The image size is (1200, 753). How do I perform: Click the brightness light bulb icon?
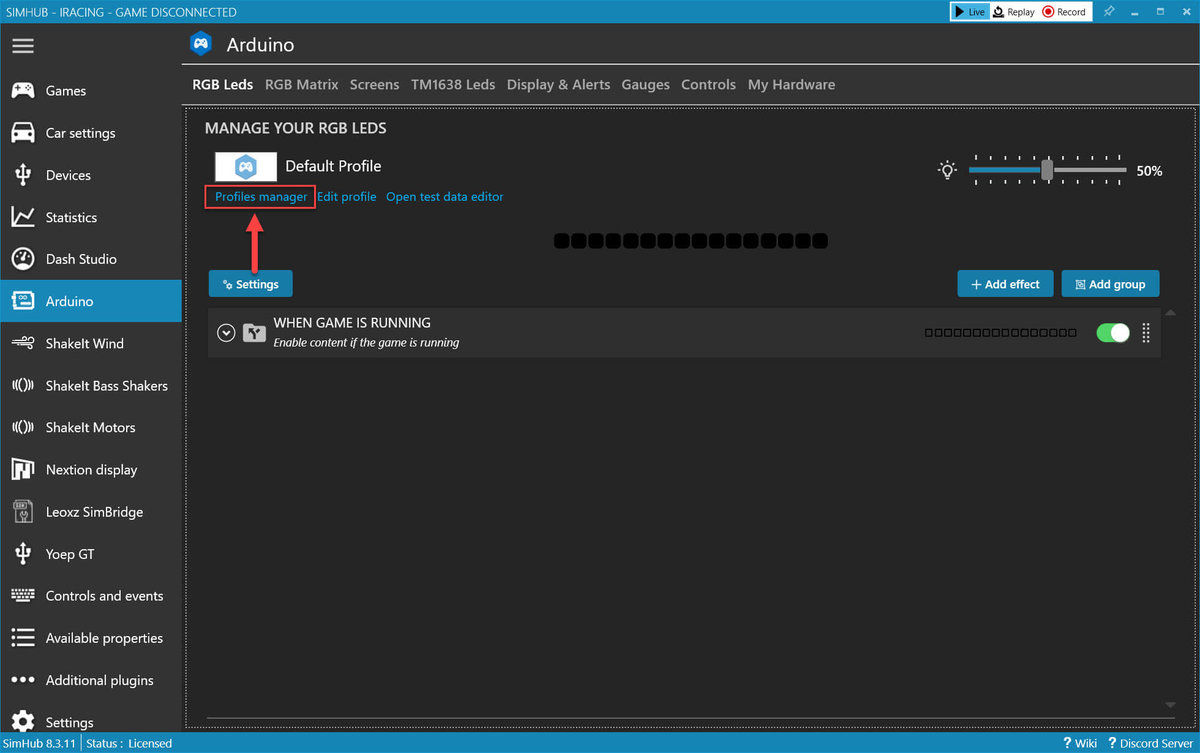(947, 170)
